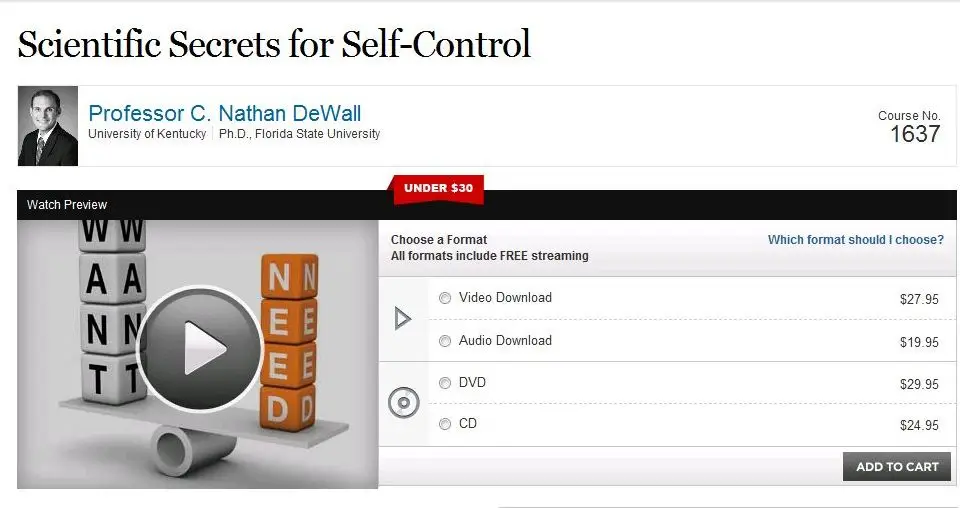Screen dimensions: 960x508
Task: Click the $24.95 CD price
Action: pyautogui.click(x=919, y=425)
